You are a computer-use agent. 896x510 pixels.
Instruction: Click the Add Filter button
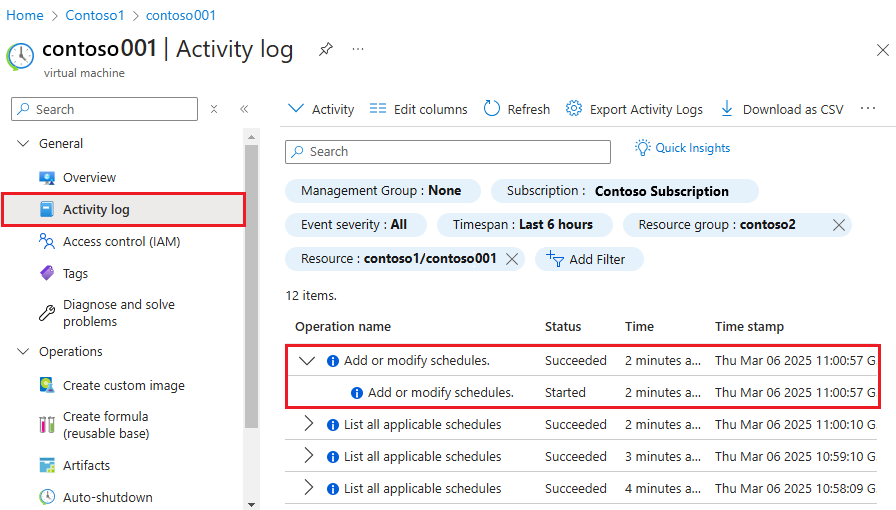tap(588, 259)
